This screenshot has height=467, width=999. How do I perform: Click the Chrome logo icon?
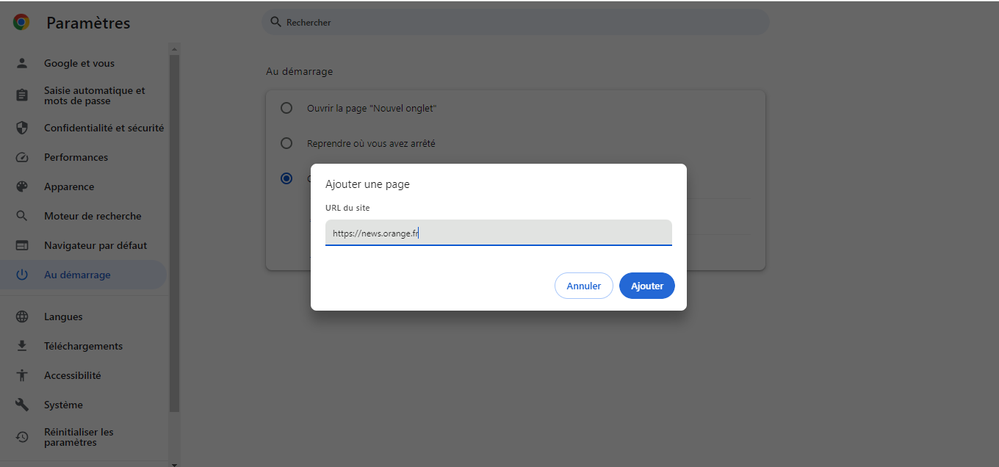(21, 23)
